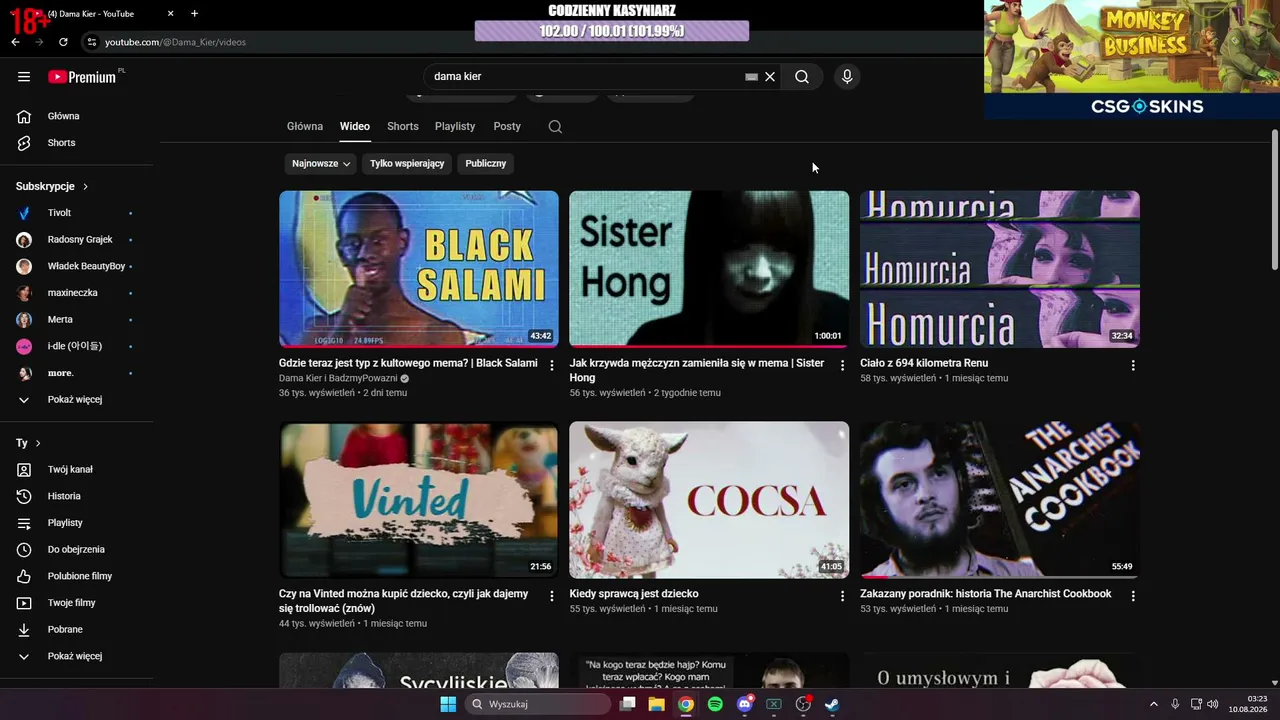Open more options for Black Salami video
The height and width of the screenshot is (720, 1280).
[x=551, y=366]
